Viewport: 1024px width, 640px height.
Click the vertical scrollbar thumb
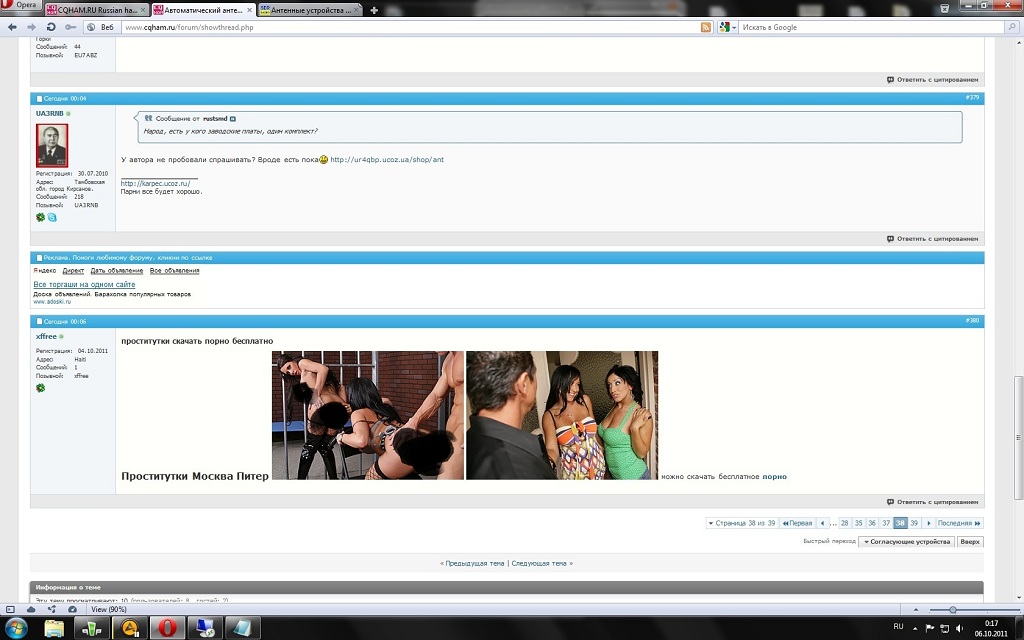pos(1018,437)
